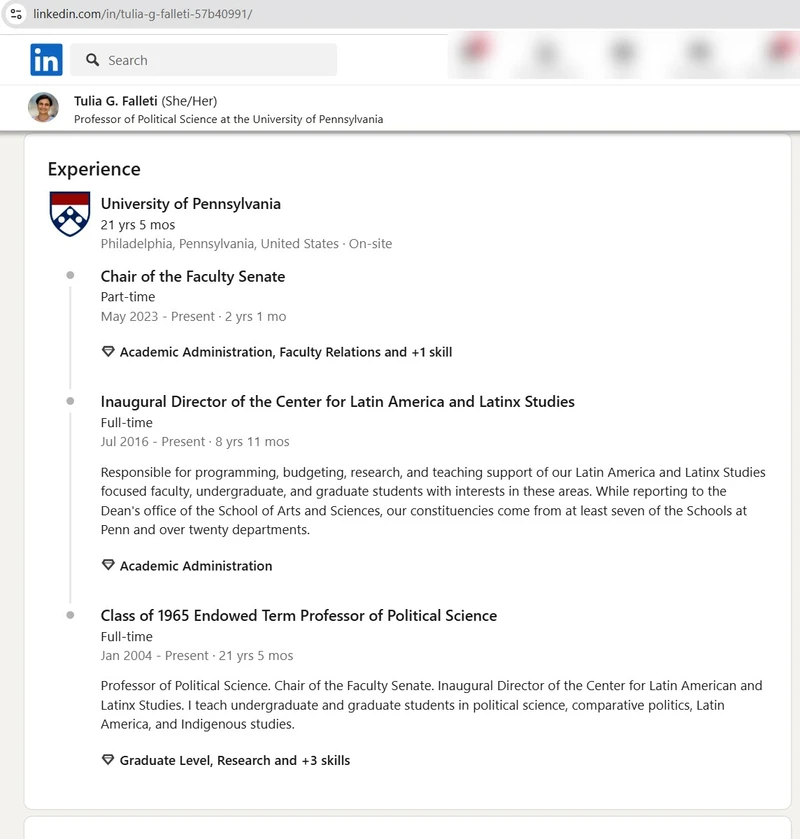Click the 'Part-time' employment type label
Image resolution: width=800 pixels, height=839 pixels.
click(x=128, y=297)
